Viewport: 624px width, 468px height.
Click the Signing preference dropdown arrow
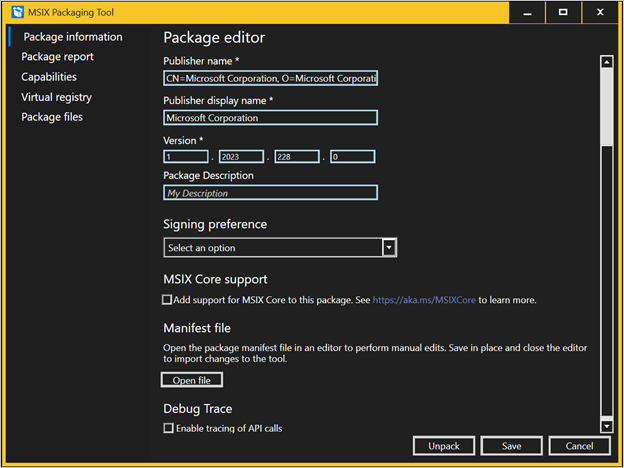point(389,248)
